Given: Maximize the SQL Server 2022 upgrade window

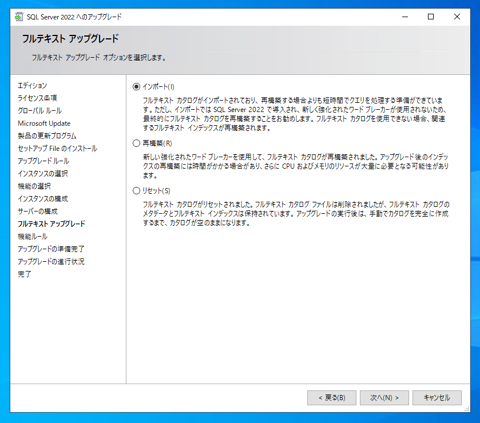Looking at the screenshot, I should pyautogui.click(x=431, y=17).
